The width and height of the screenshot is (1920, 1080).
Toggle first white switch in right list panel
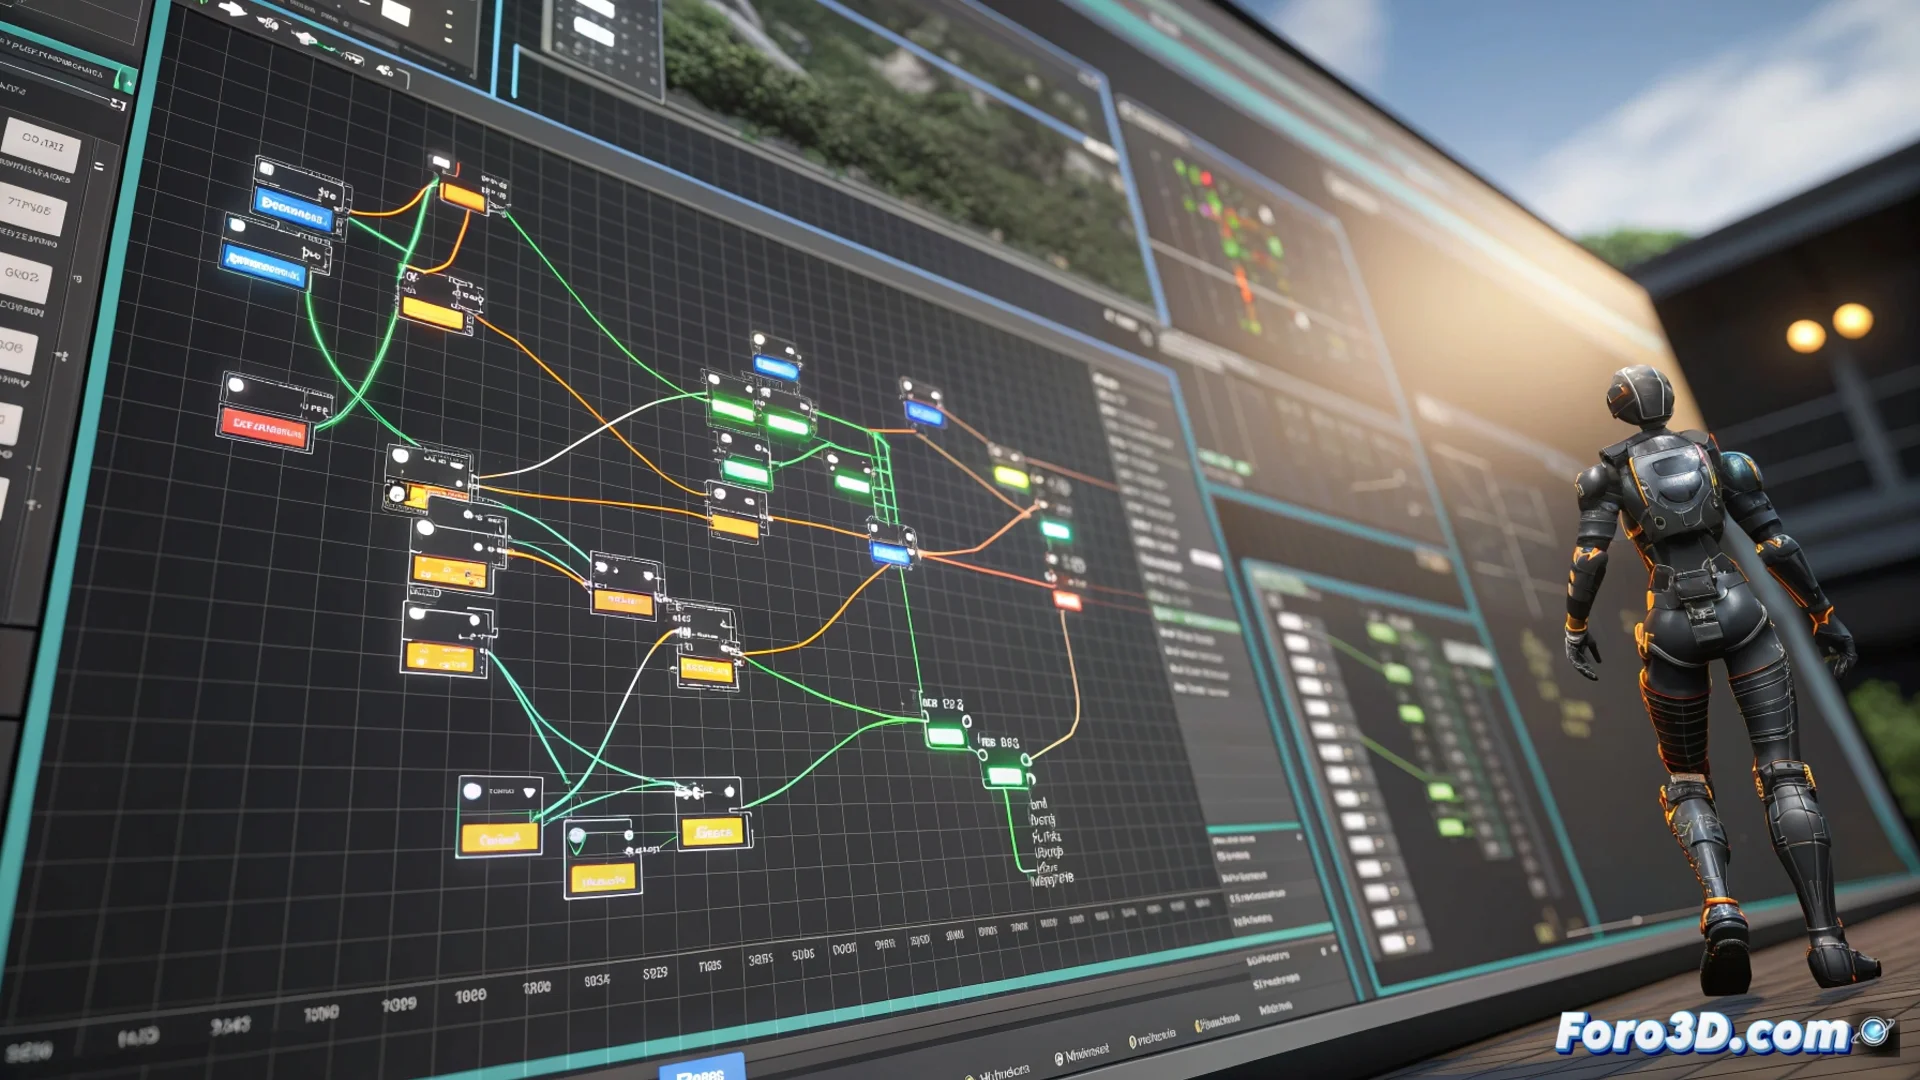(x=1290, y=622)
